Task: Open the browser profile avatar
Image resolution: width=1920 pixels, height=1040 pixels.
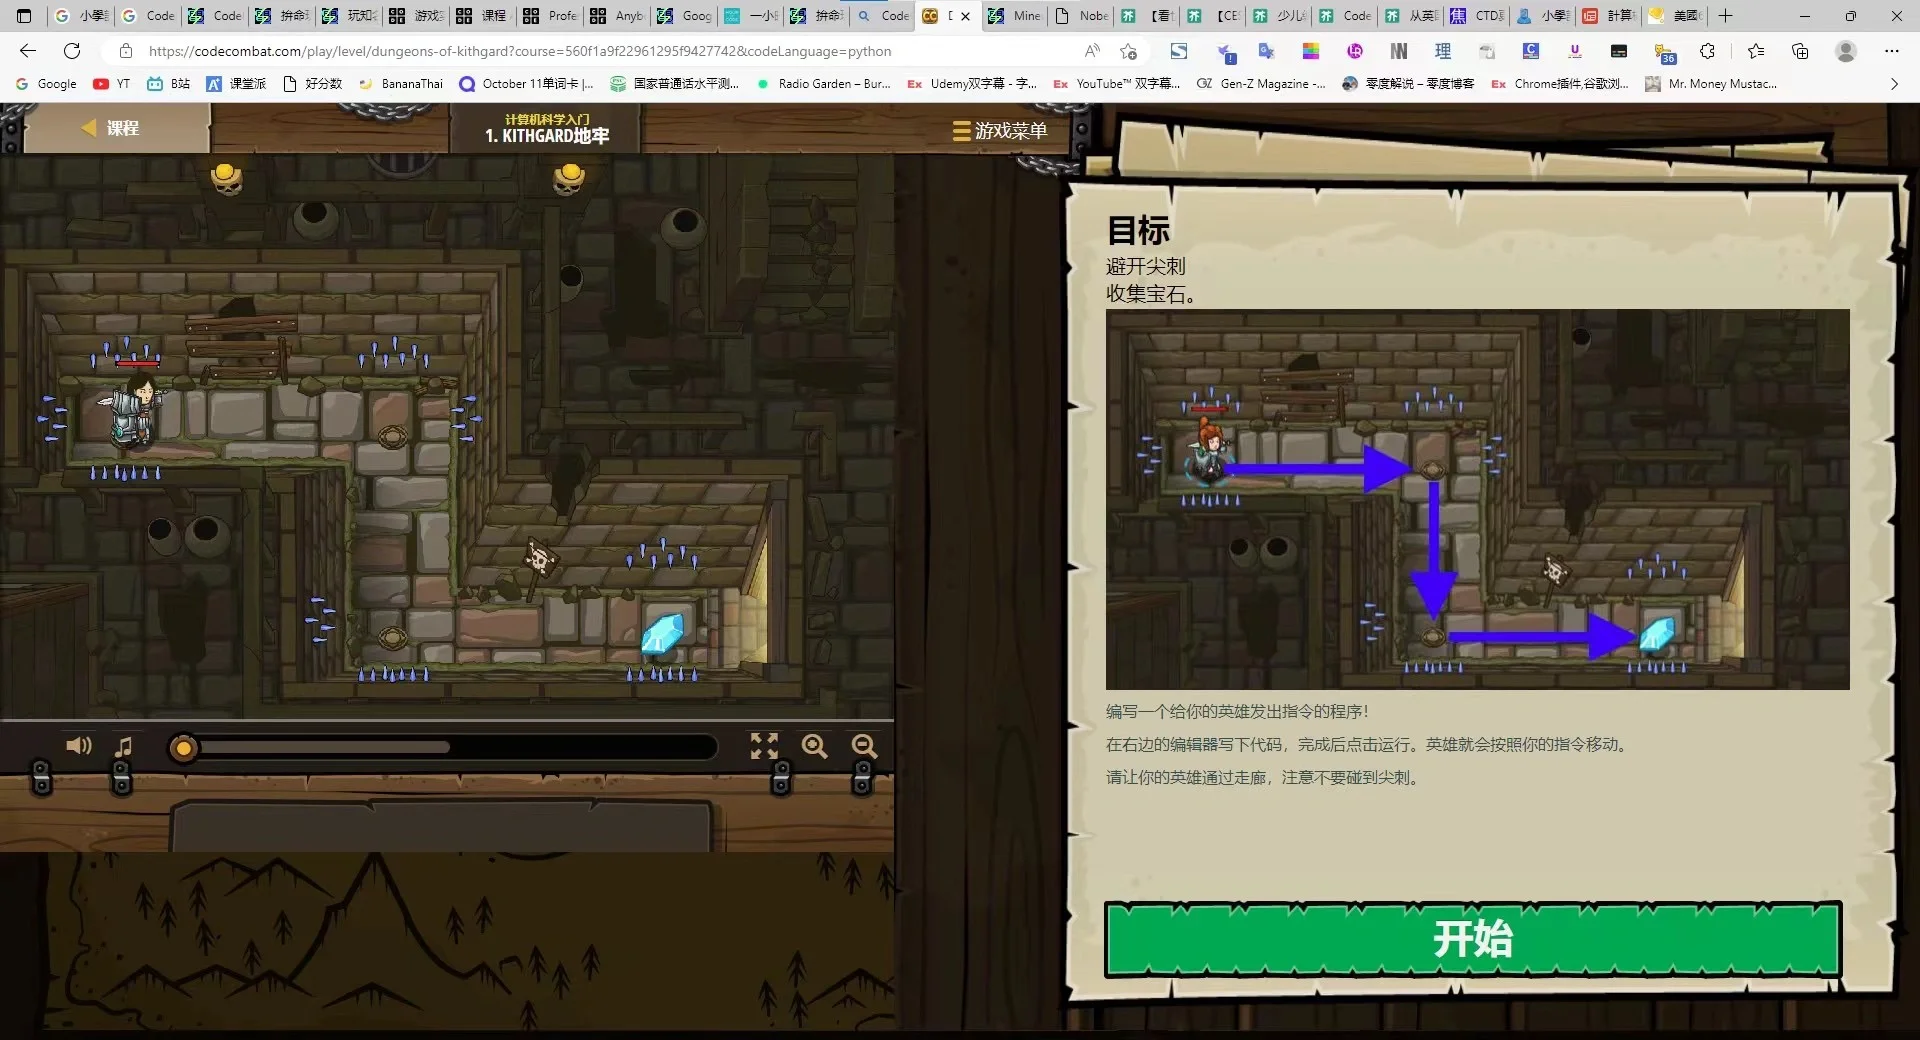Action: coord(1846,51)
